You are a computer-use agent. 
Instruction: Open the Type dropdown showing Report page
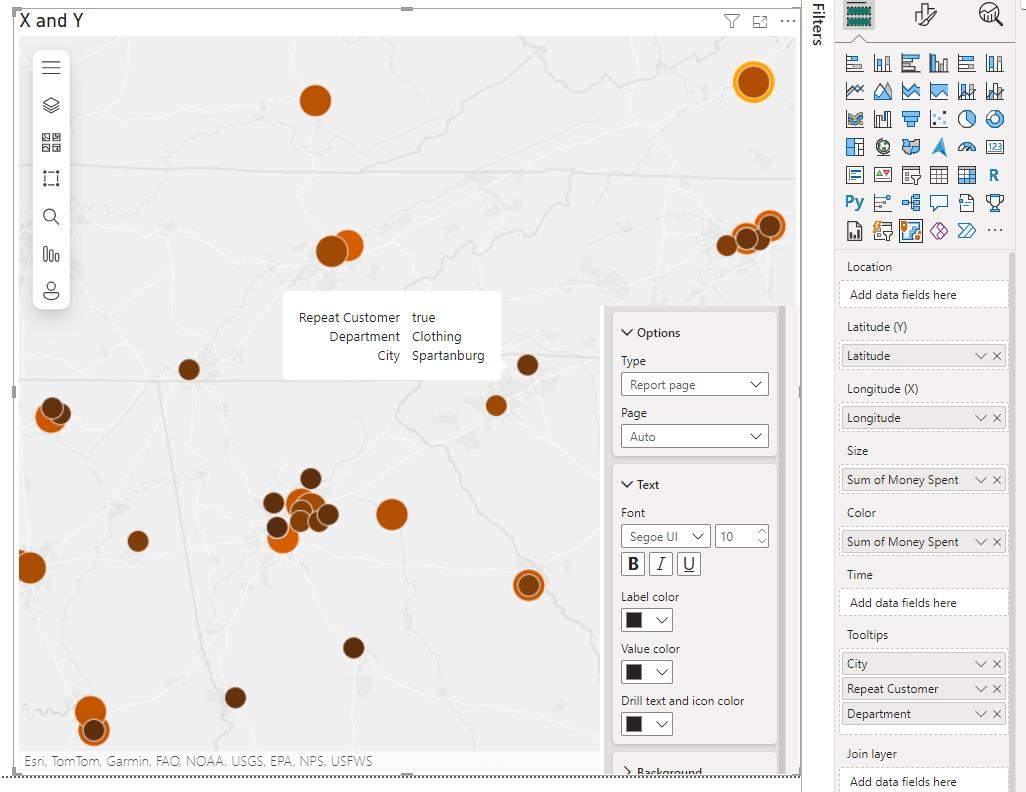(694, 384)
